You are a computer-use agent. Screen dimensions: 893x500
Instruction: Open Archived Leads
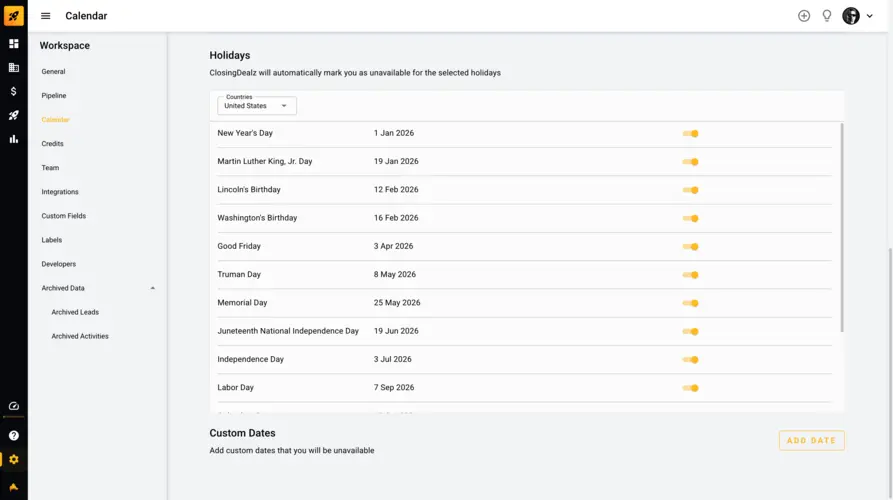point(75,312)
